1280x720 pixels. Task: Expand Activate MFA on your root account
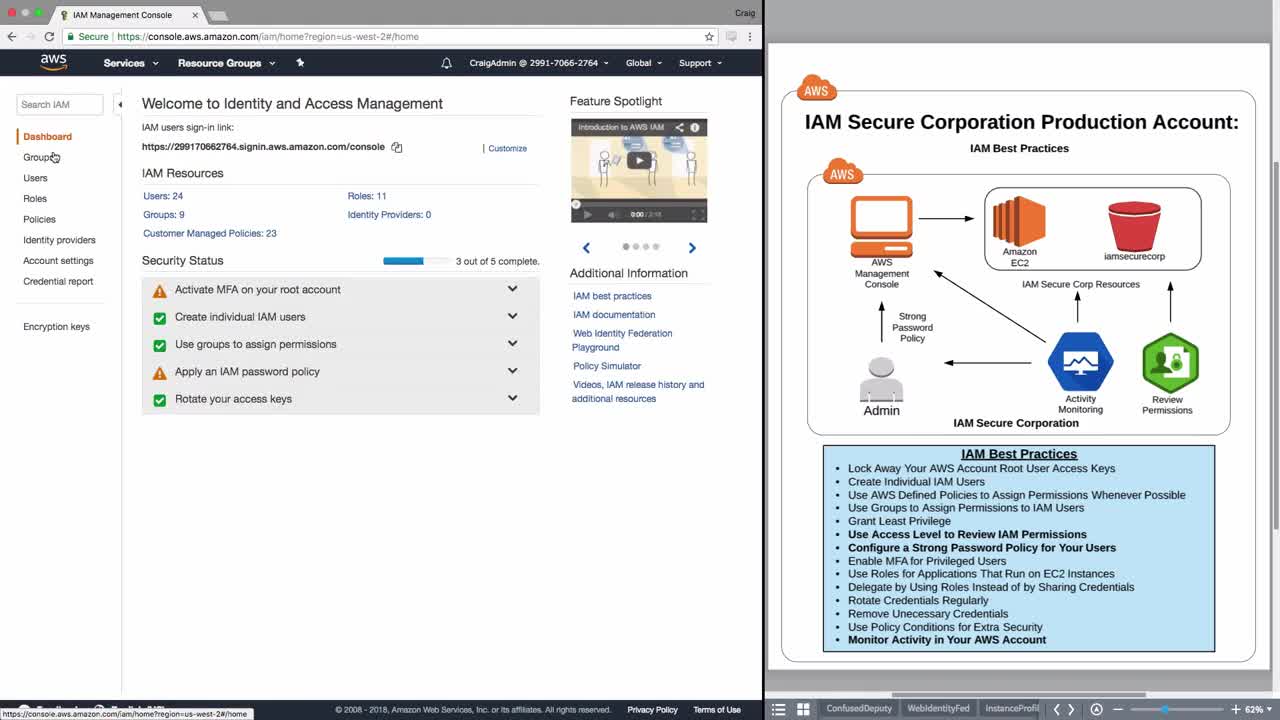tap(512, 289)
